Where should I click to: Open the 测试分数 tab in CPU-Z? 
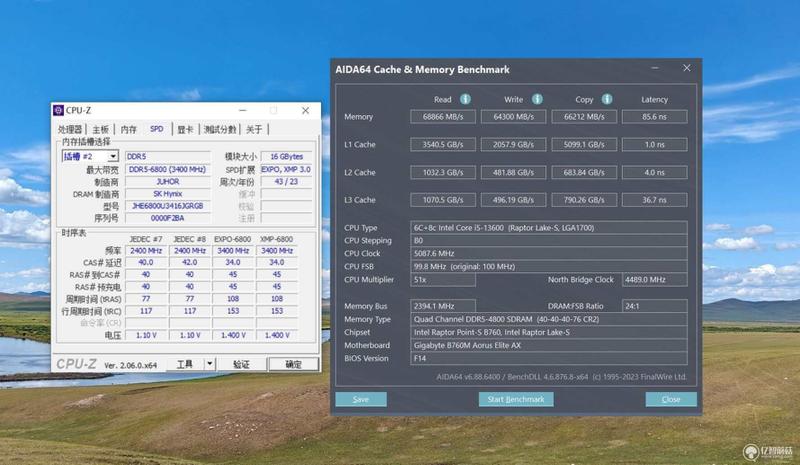click(220, 129)
